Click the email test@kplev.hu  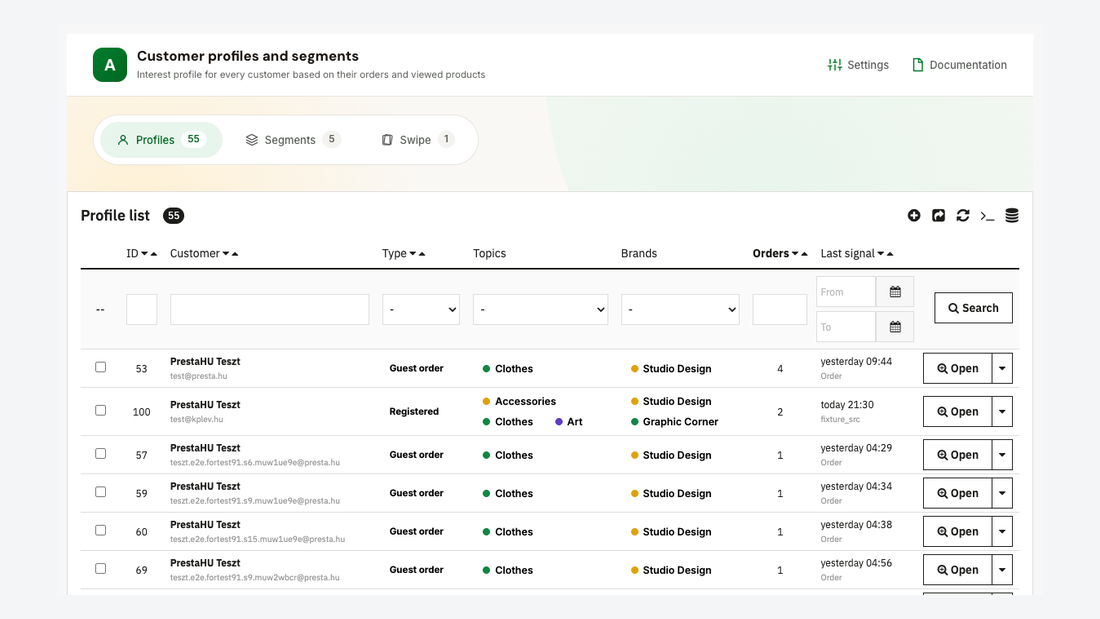196,420
